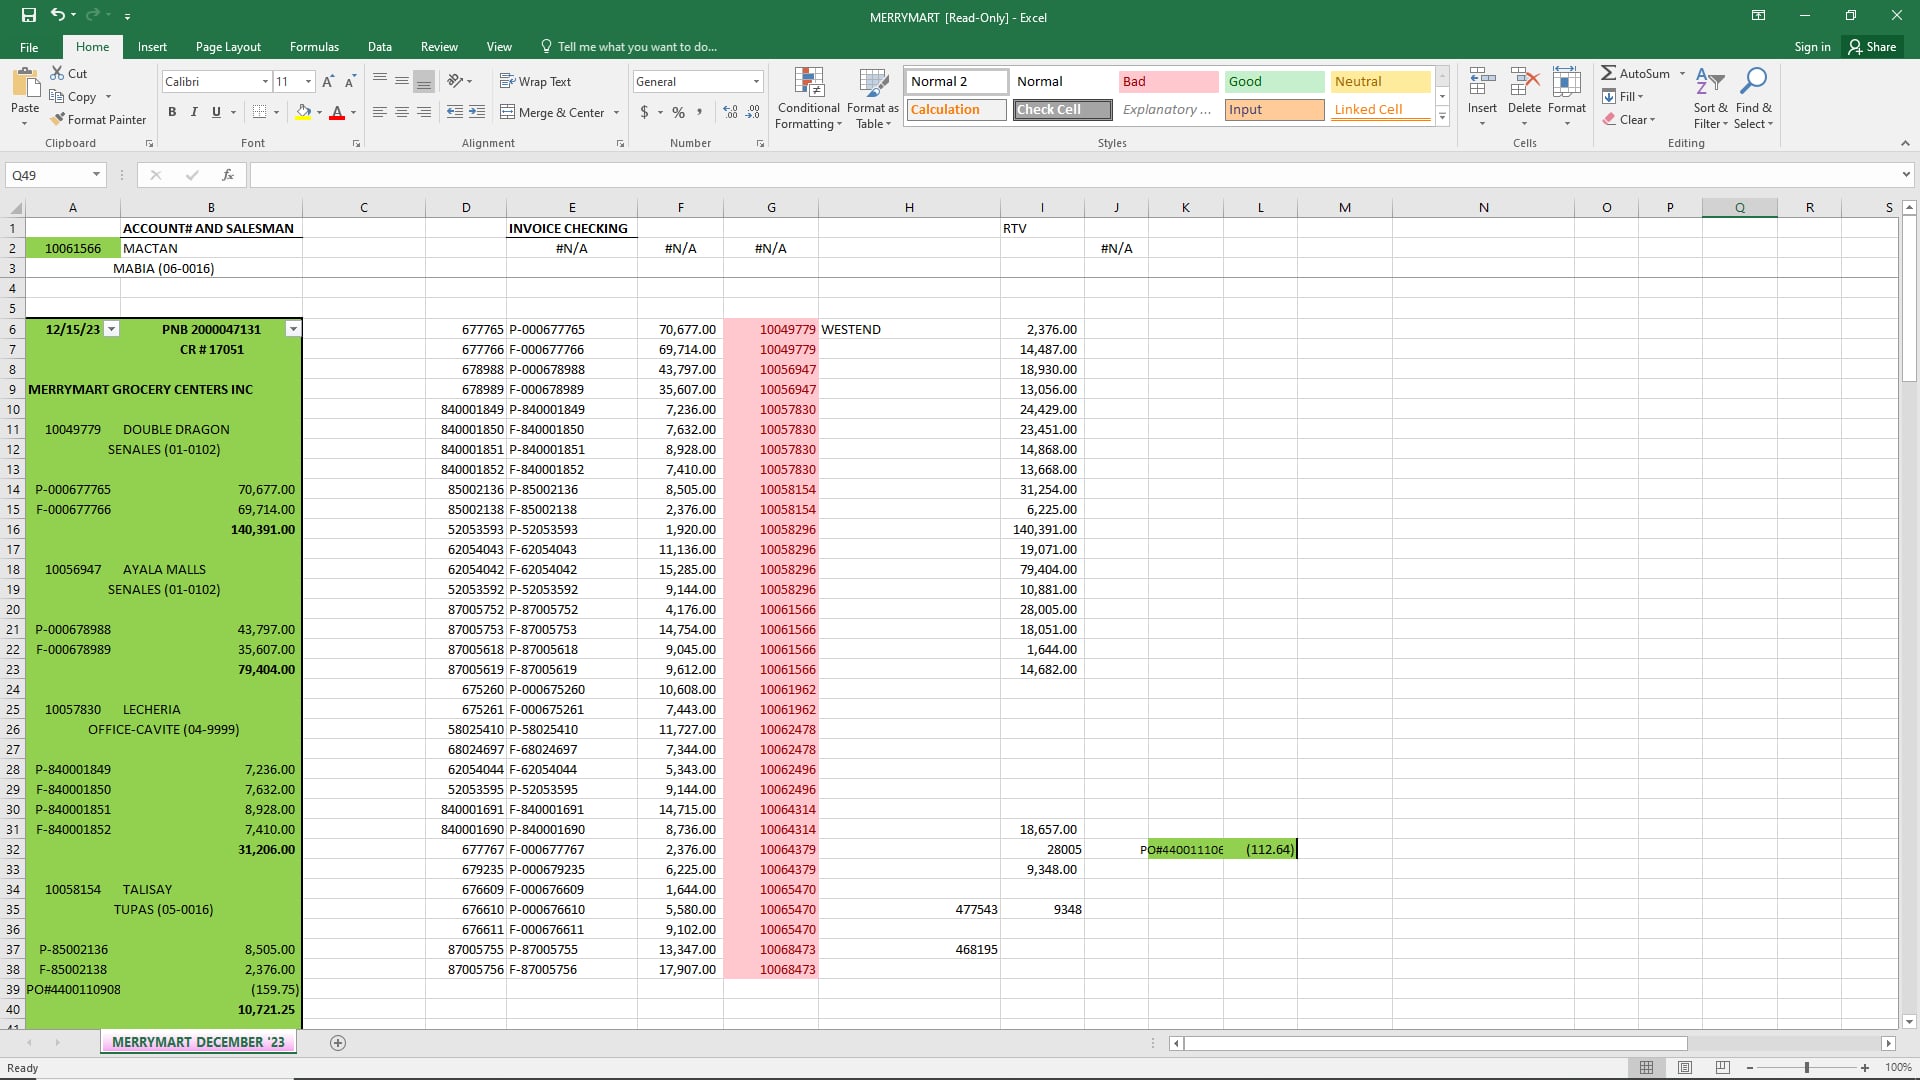Viewport: 1920px width, 1080px height.
Task: Open the font name dropdown Calibri
Action: pyautogui.click(x=265, y=82)
